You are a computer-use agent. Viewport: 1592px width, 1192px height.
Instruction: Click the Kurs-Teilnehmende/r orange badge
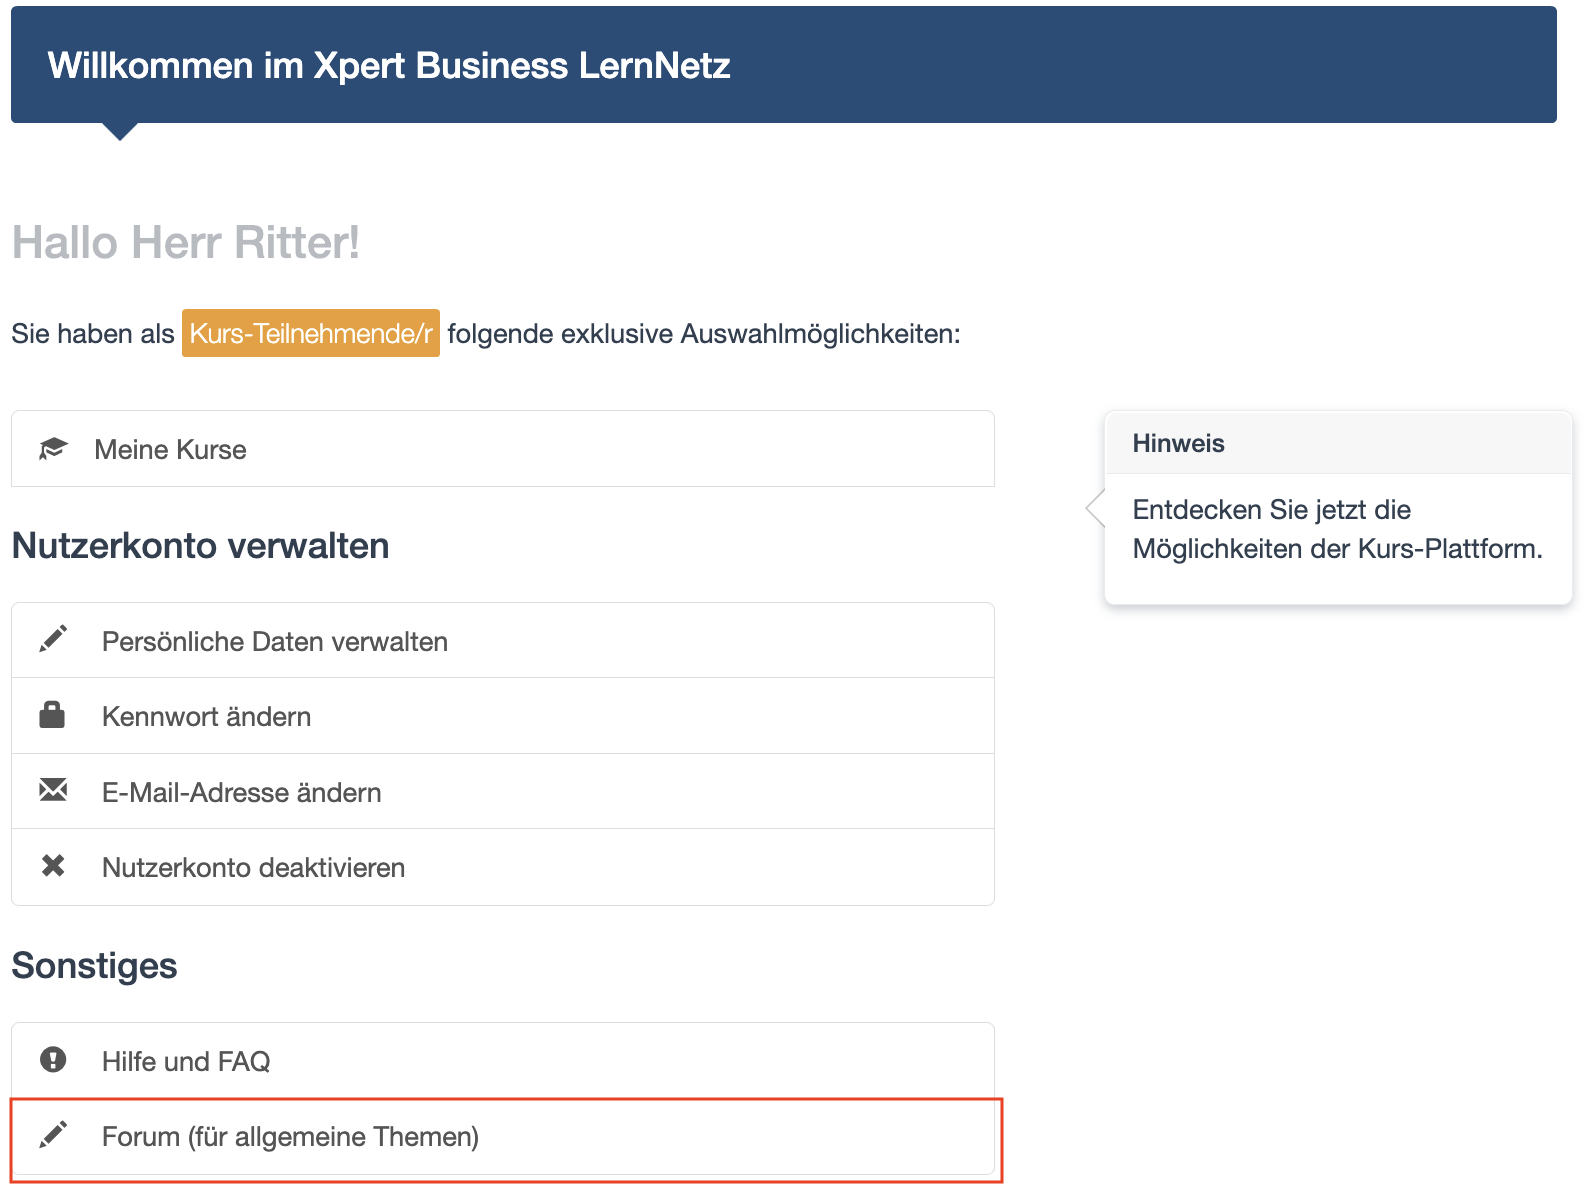(311, 333)
